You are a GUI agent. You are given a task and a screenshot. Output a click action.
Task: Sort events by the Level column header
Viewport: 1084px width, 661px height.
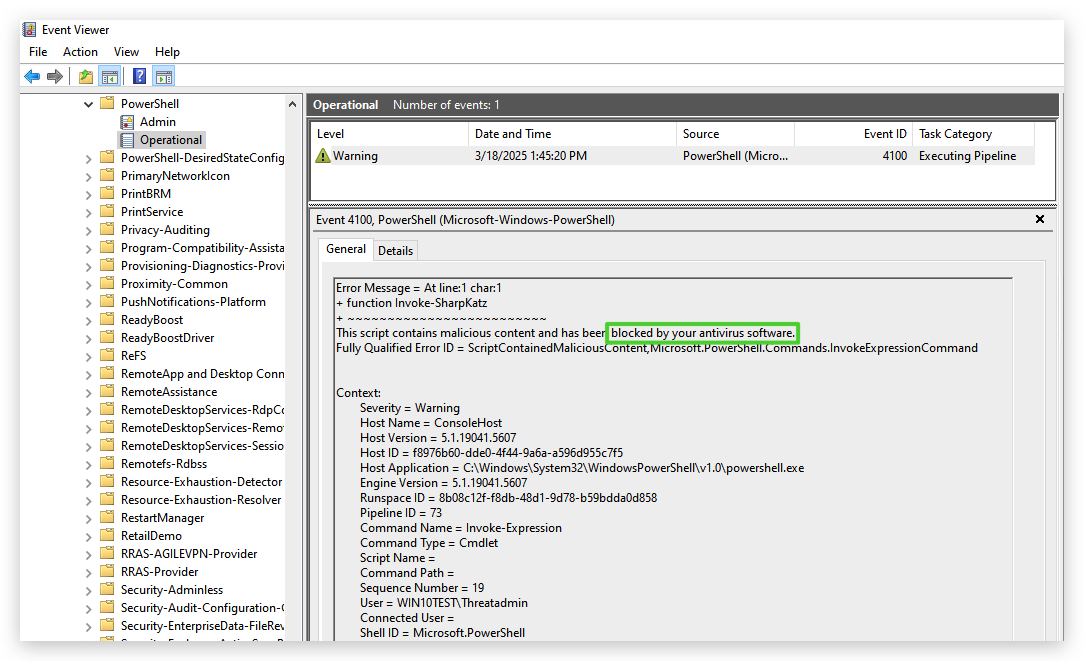(390, 134)
